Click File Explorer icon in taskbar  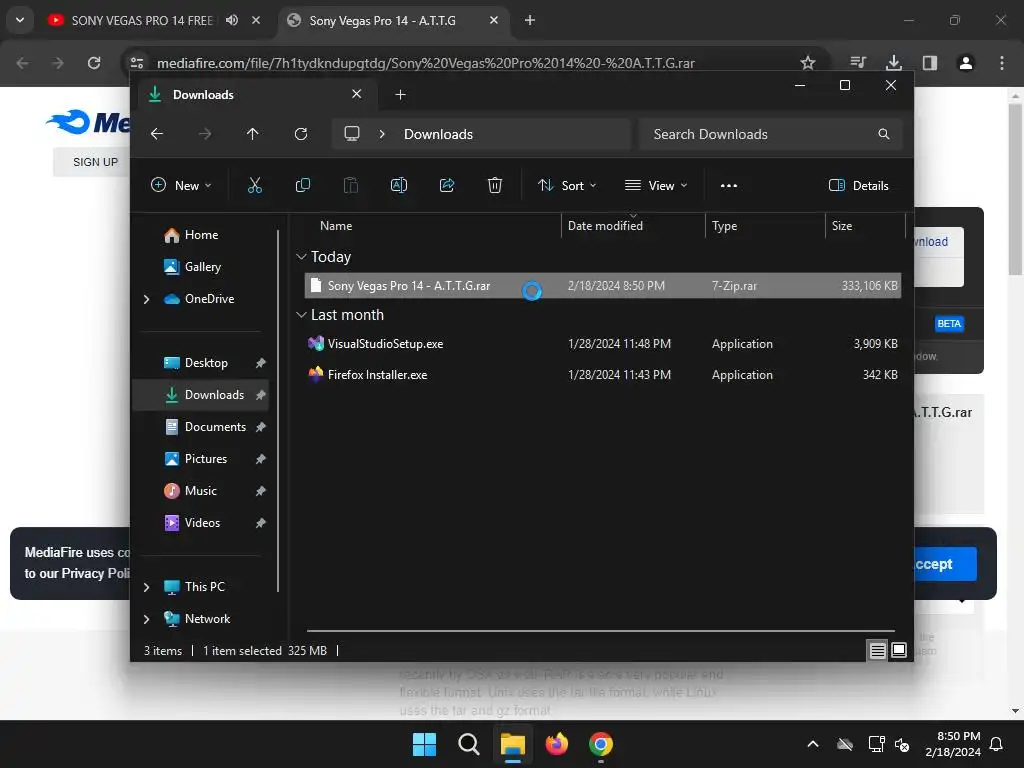tap(513, 744)
